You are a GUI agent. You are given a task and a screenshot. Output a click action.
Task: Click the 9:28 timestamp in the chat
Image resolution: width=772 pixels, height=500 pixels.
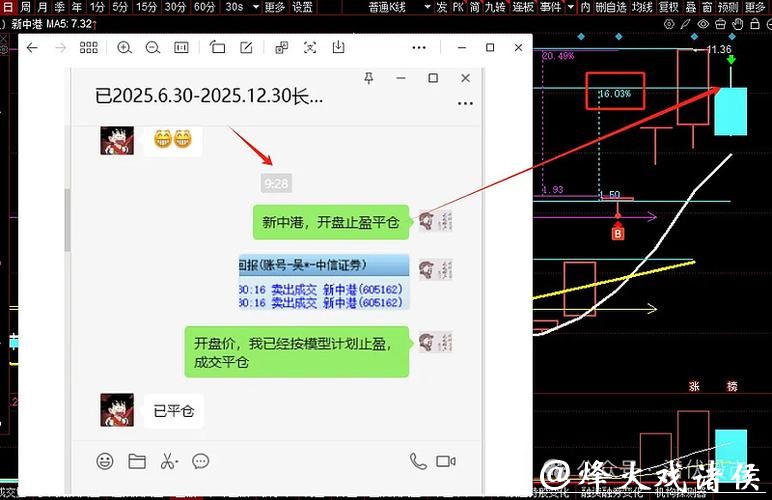[276, 184]
